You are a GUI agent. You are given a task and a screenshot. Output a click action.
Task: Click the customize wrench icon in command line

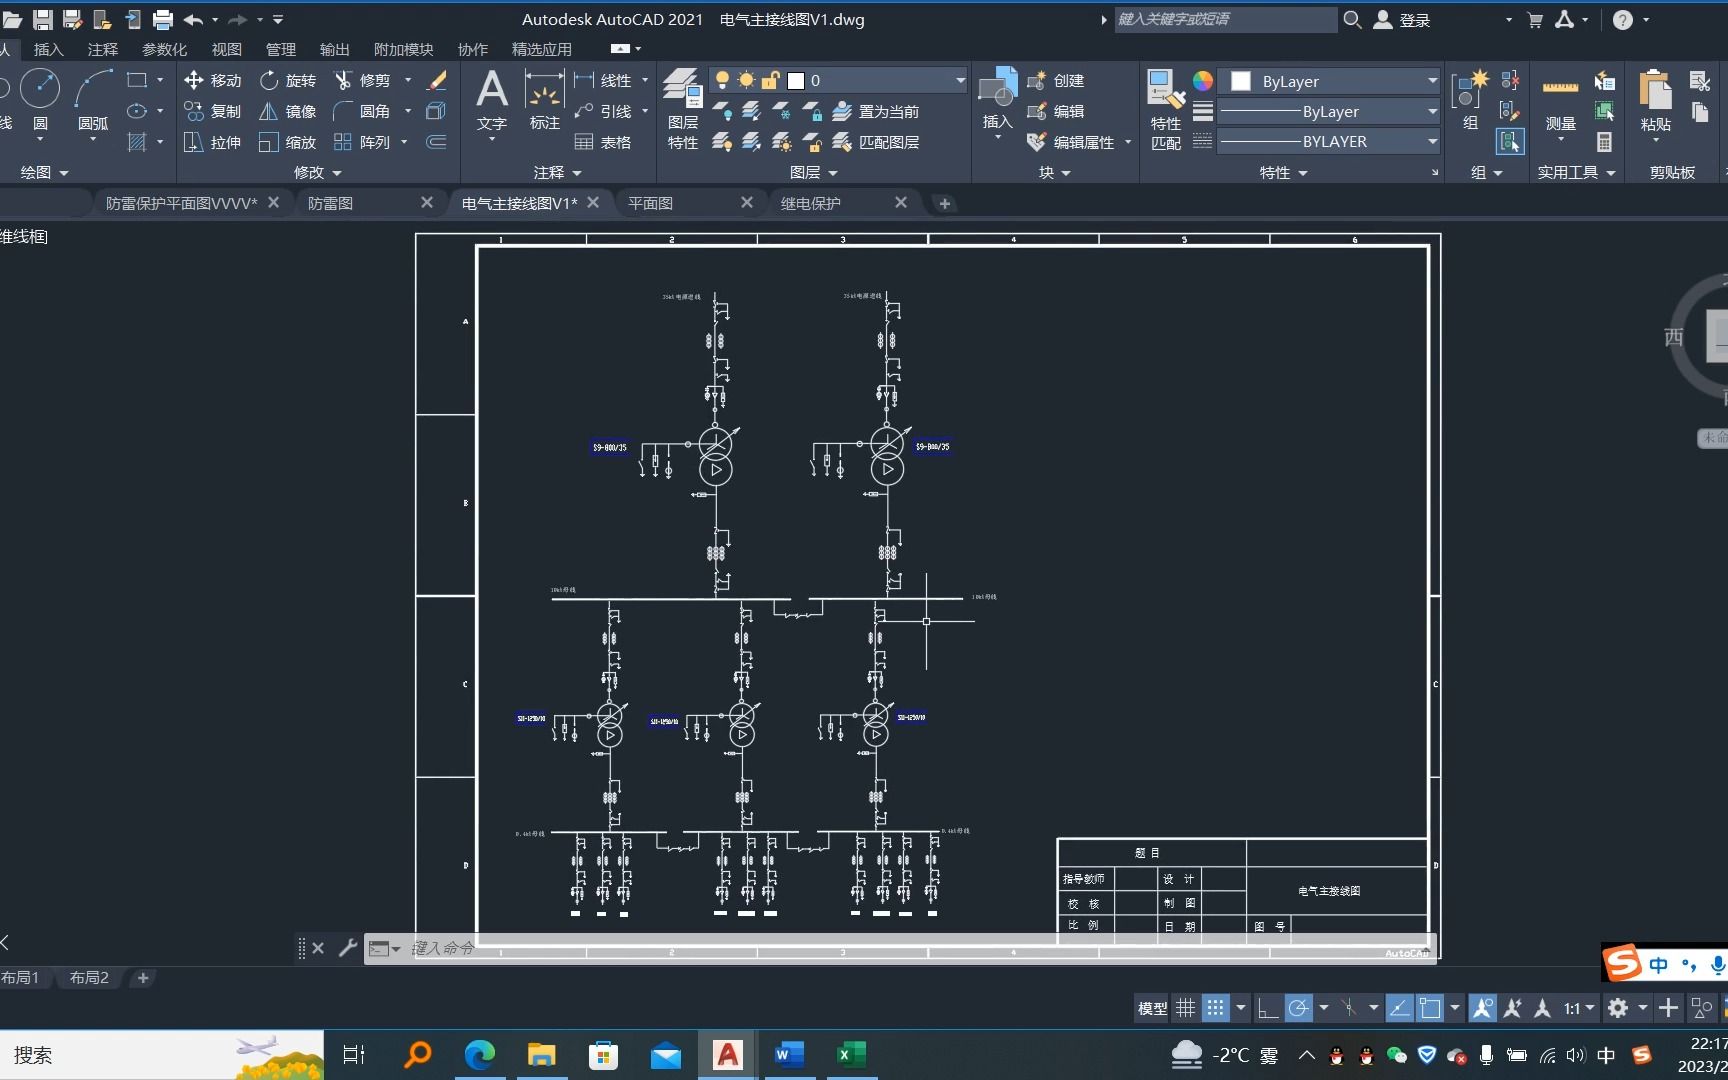347,947
